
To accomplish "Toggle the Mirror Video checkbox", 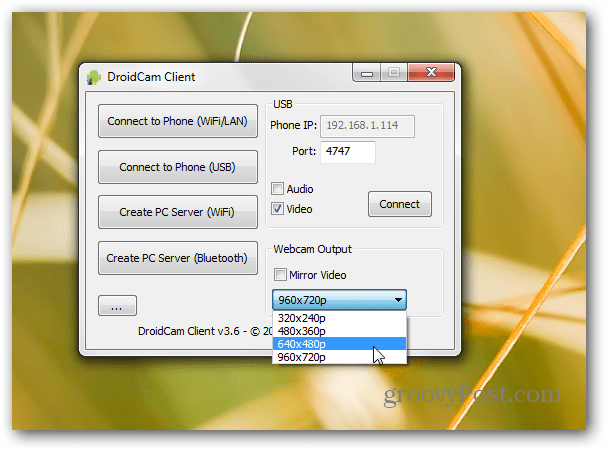I will [x=280, y=274].
